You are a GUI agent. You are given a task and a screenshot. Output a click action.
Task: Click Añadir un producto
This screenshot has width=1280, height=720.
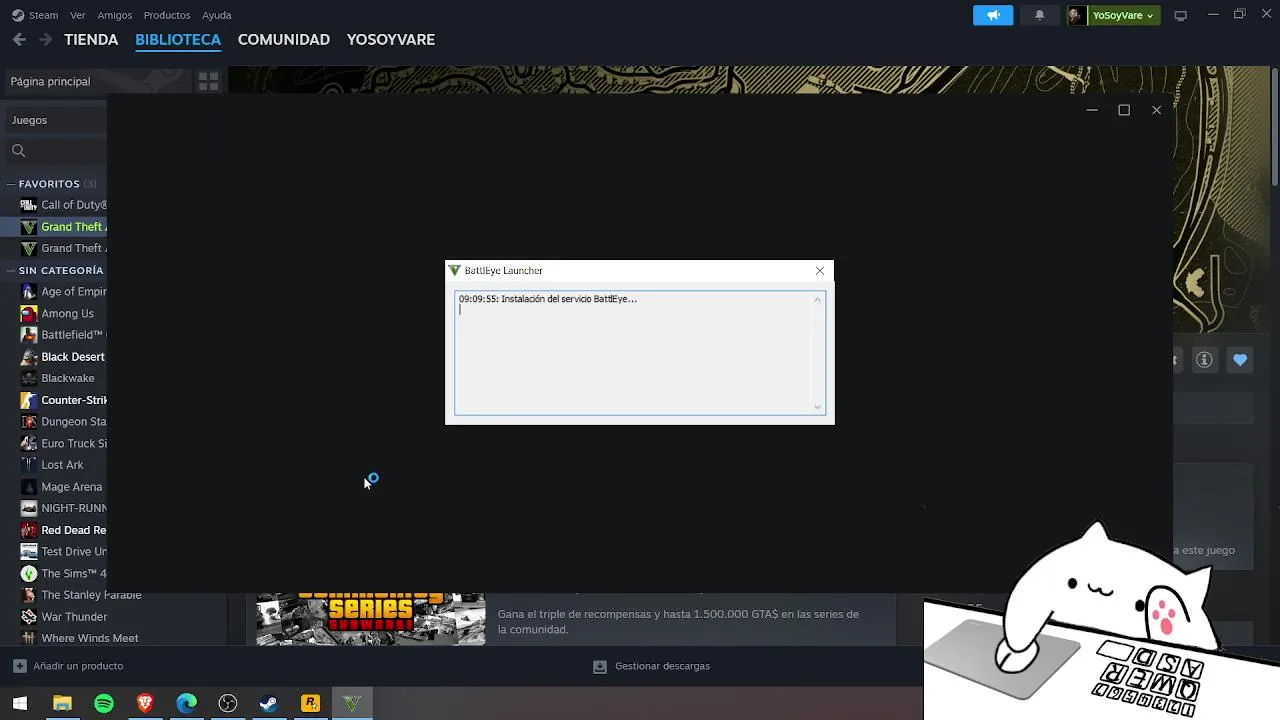click(x=68, y=666)
